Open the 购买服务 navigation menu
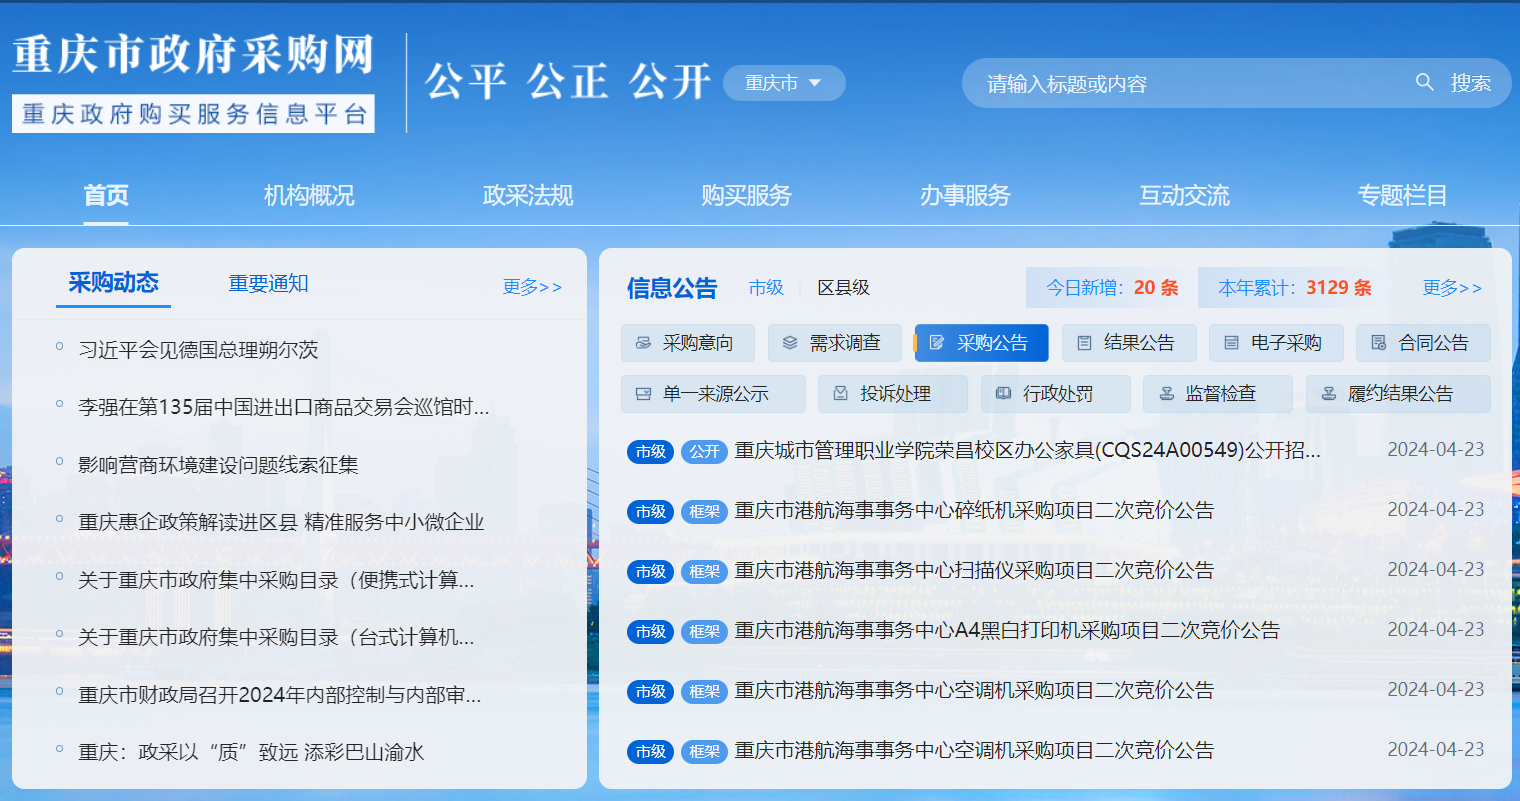Screen dimensions: 1520x801 tap(746, 195)
